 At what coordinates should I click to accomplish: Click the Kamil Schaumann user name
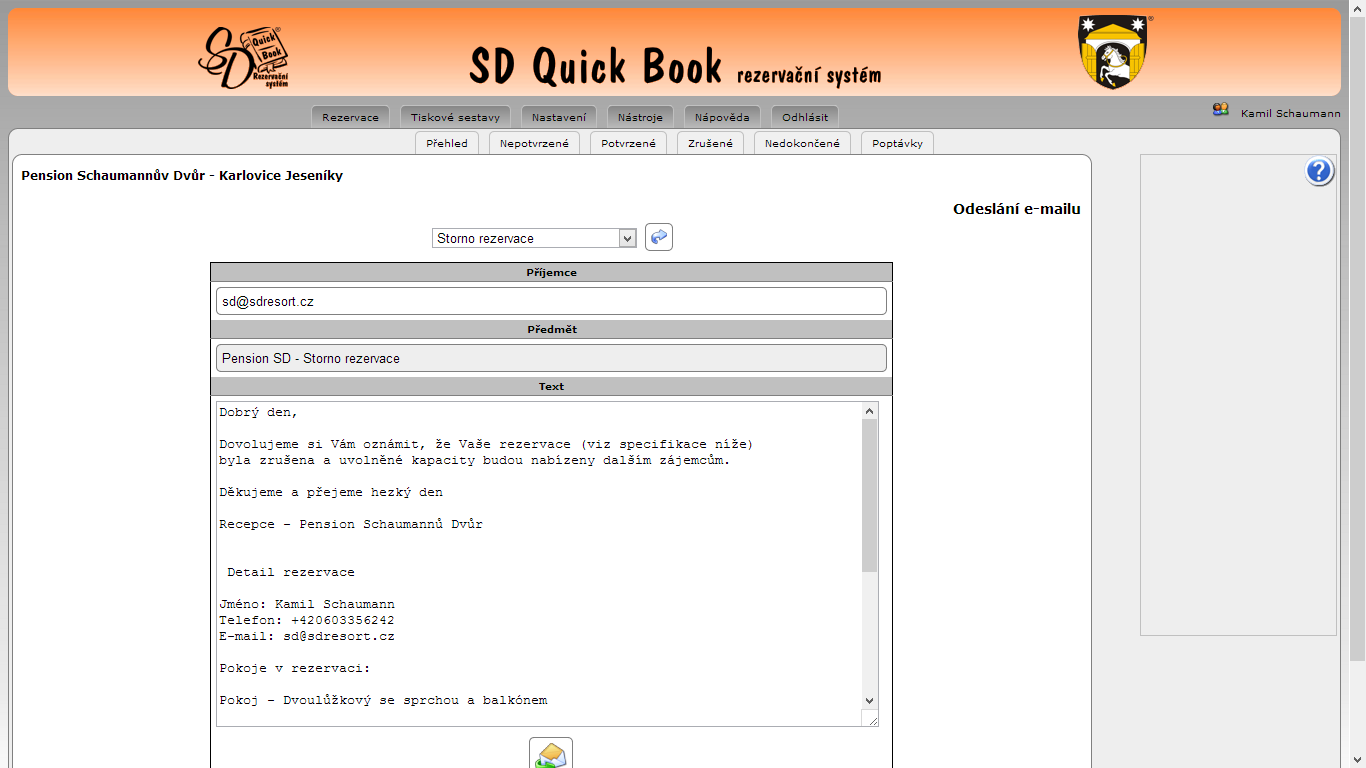[x=1291, y=114]
